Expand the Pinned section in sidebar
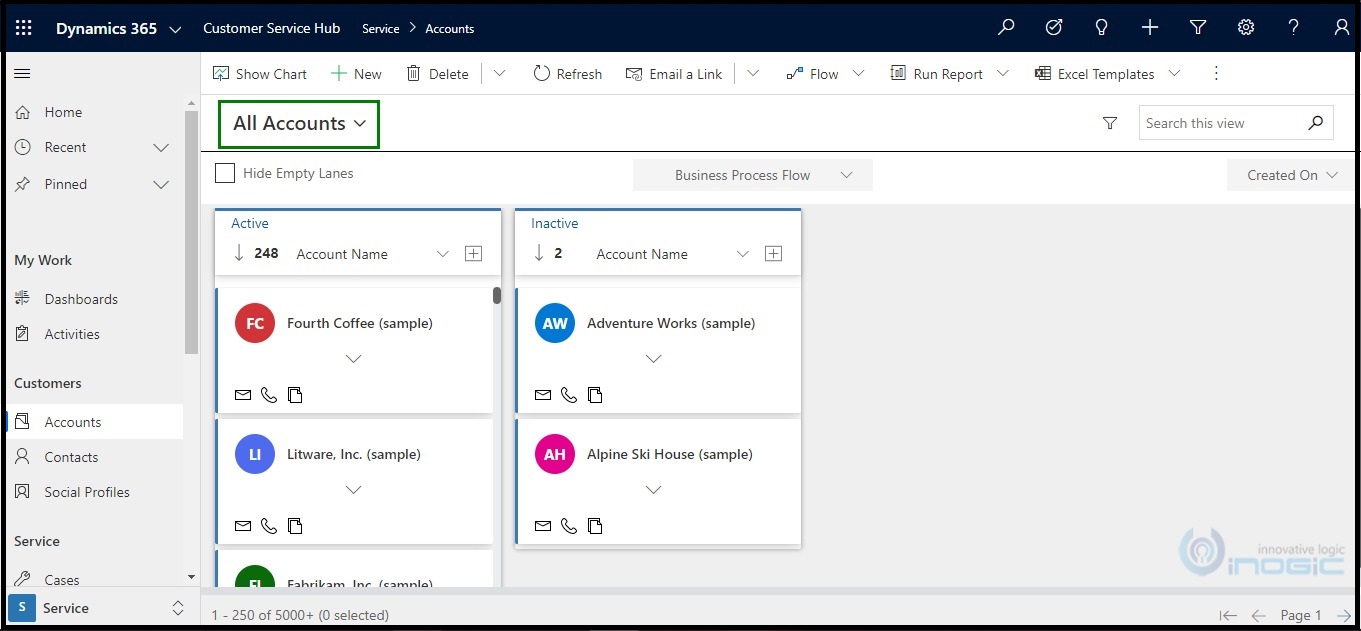 pyautogui.click(x=161, y=185)
